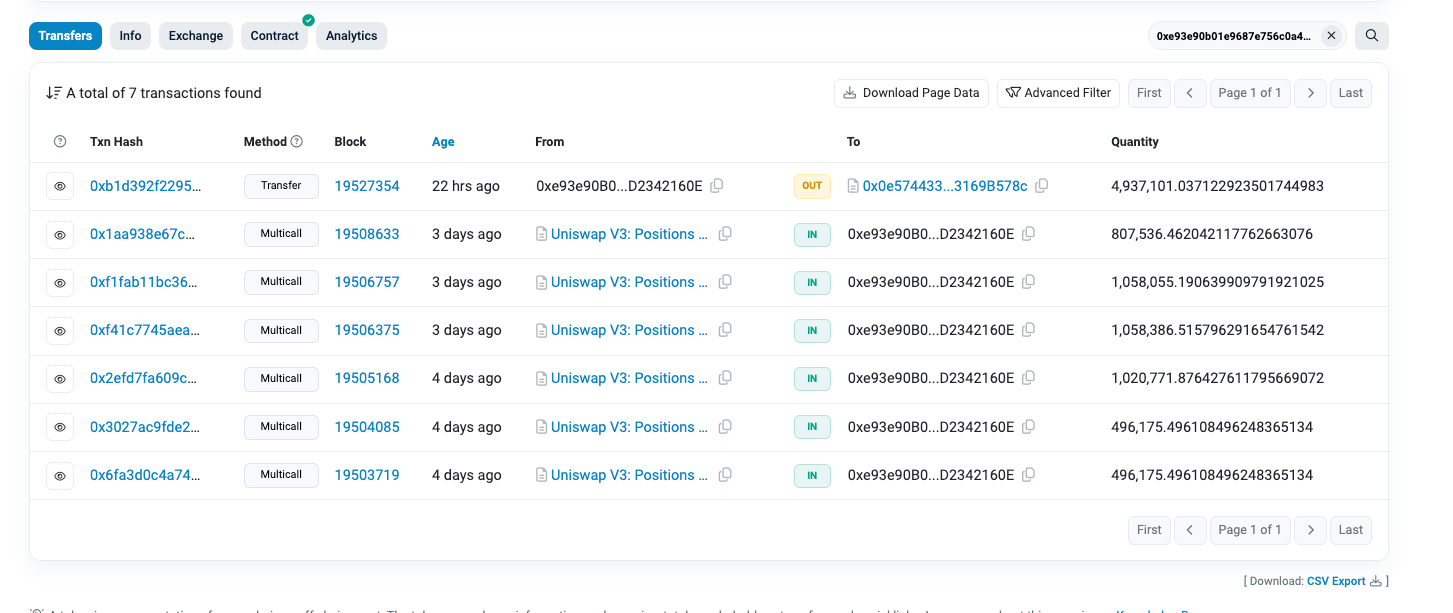Preview transaction 0x1aa938e67c with its eye icon
The height and width of the screenshot is (613, 1453).
60,234
